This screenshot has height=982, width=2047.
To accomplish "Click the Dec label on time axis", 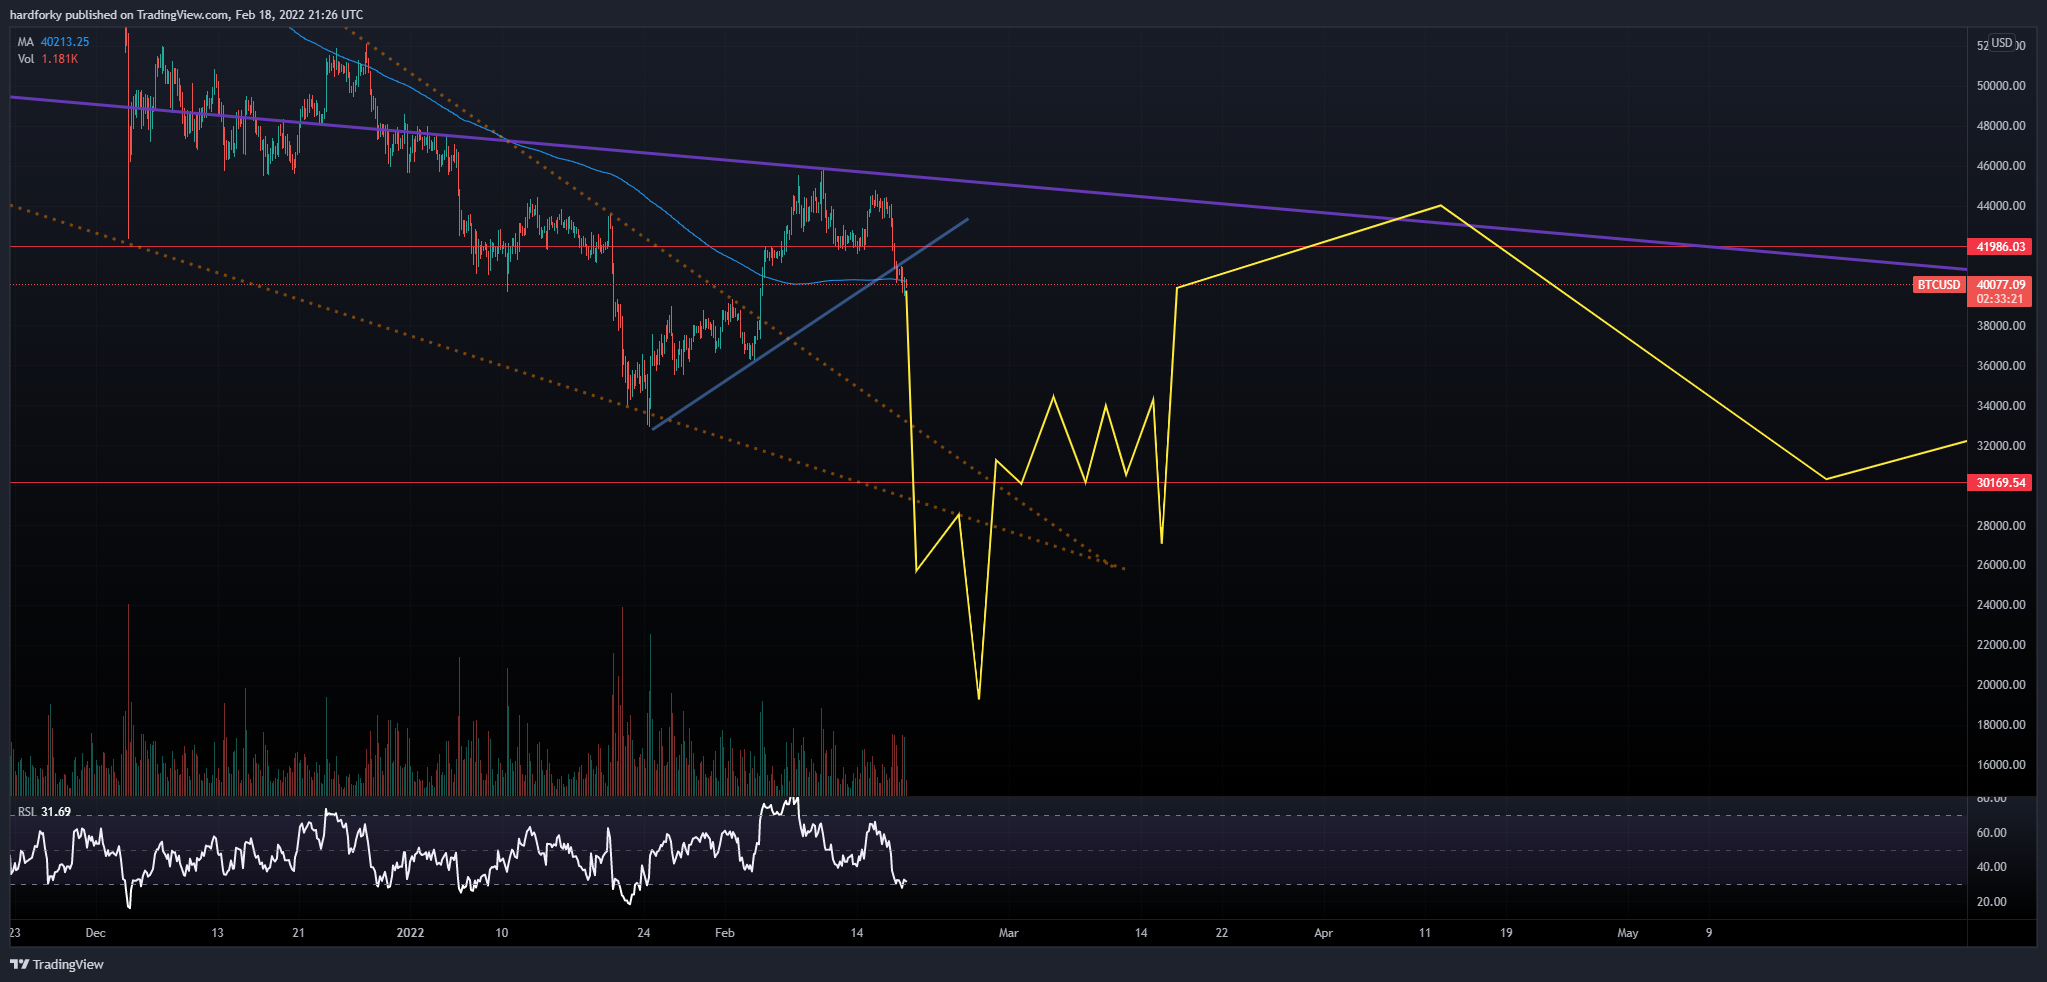I will (x=95, y=933).
